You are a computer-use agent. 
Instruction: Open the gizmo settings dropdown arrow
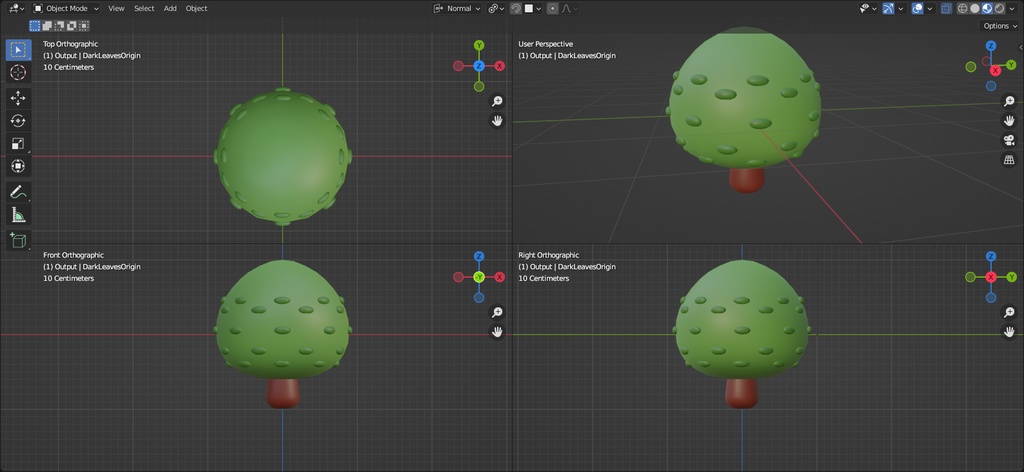tap(901, 8)
